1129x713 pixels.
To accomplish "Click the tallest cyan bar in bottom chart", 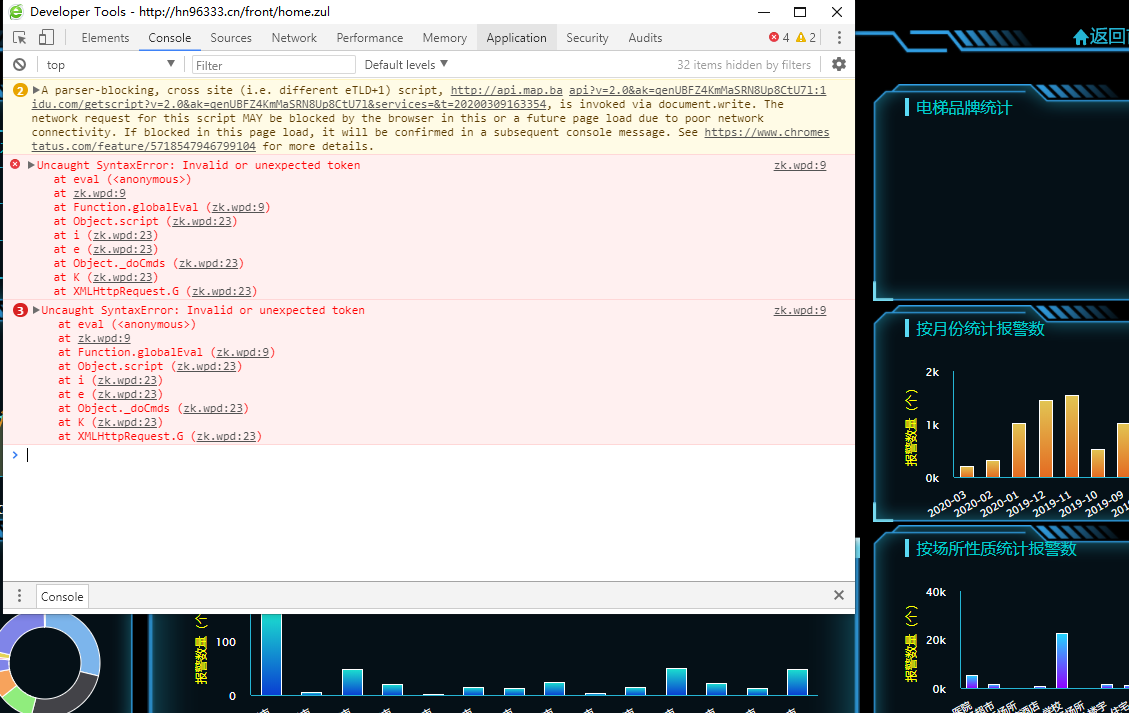I will (271, 654).
